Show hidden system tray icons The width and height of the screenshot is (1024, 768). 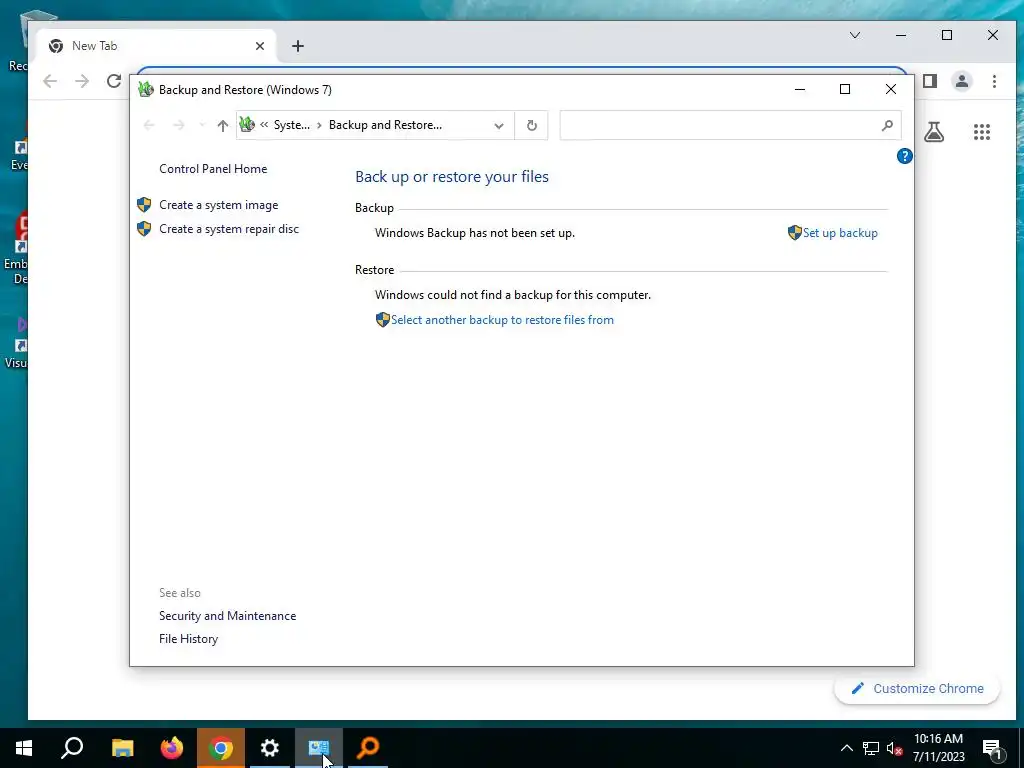(846, 748)
